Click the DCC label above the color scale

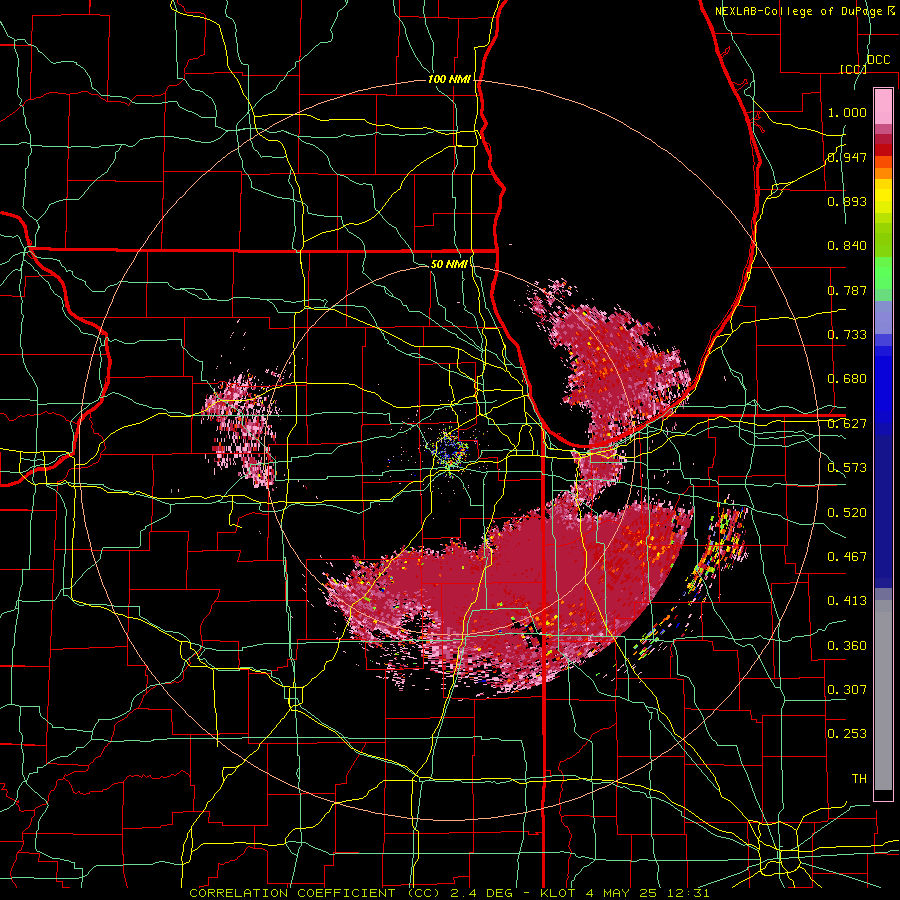878,60
